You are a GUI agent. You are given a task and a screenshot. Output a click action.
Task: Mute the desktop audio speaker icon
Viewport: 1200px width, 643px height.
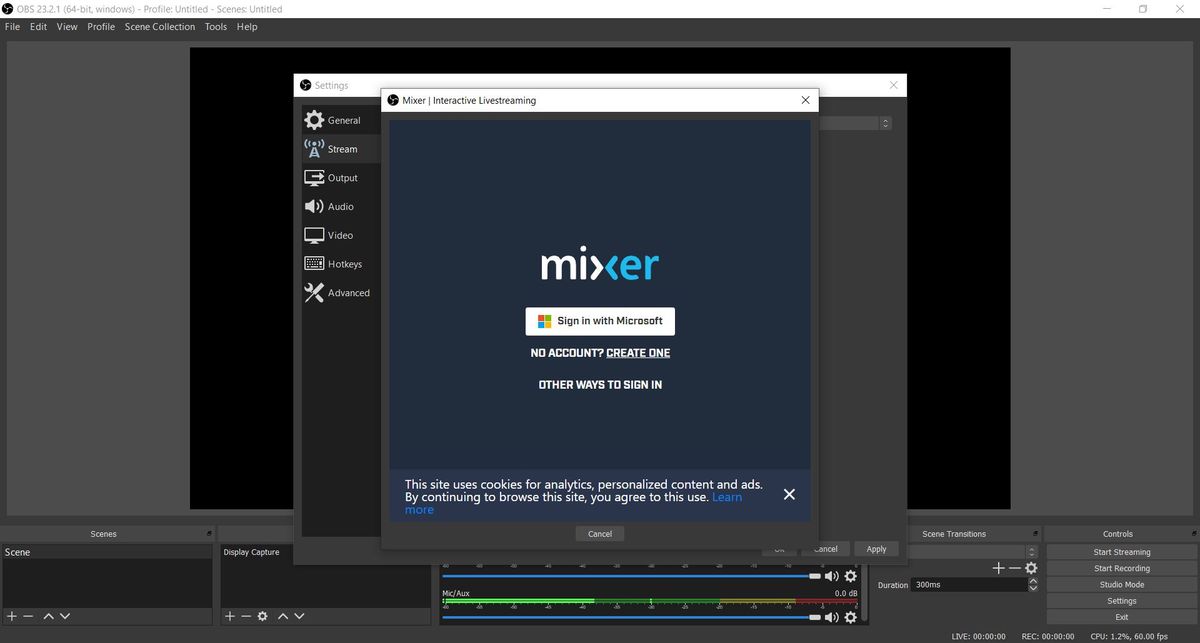click(x=831, y=576)
